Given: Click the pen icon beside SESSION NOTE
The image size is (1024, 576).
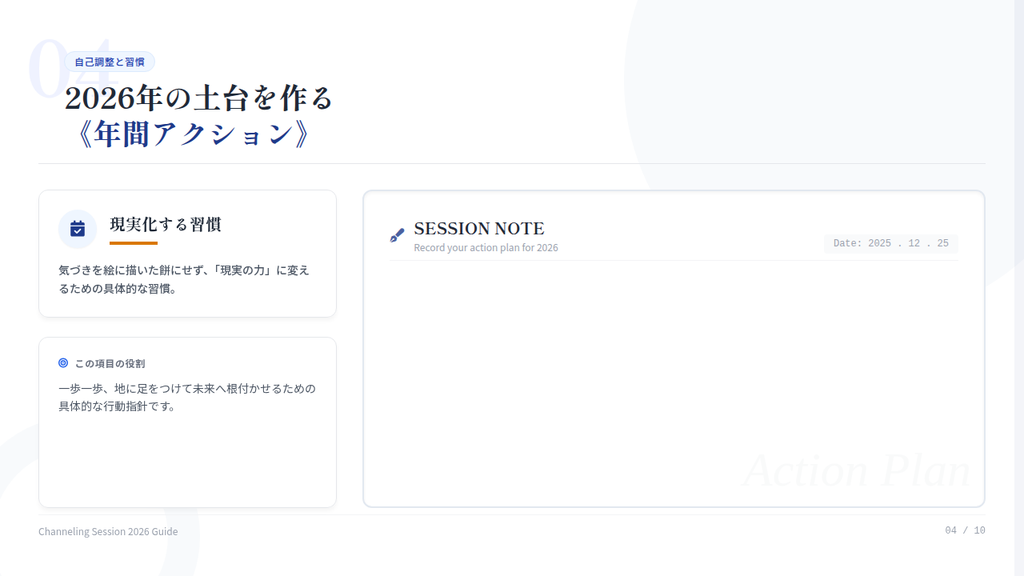Looking at the screenshot, I should point(397,236).
